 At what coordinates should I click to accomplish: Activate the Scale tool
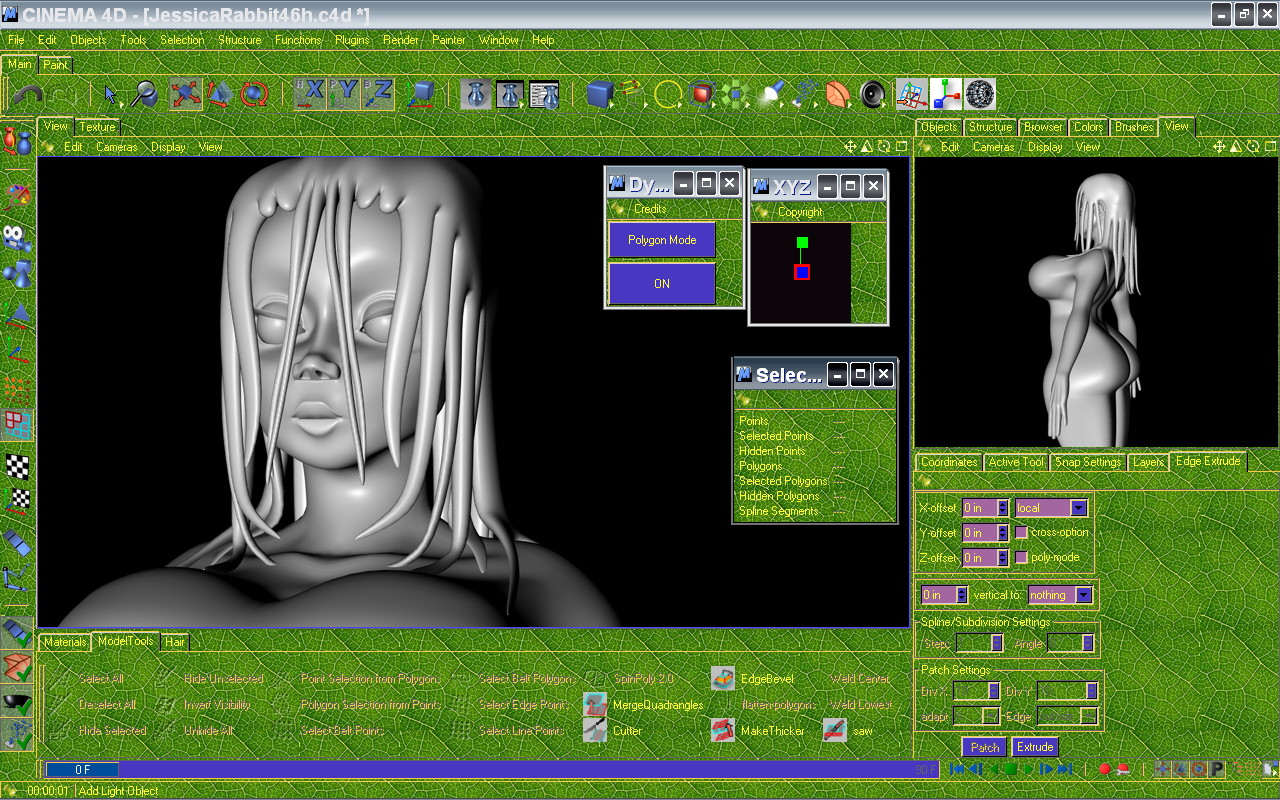(x=220, y=95)
